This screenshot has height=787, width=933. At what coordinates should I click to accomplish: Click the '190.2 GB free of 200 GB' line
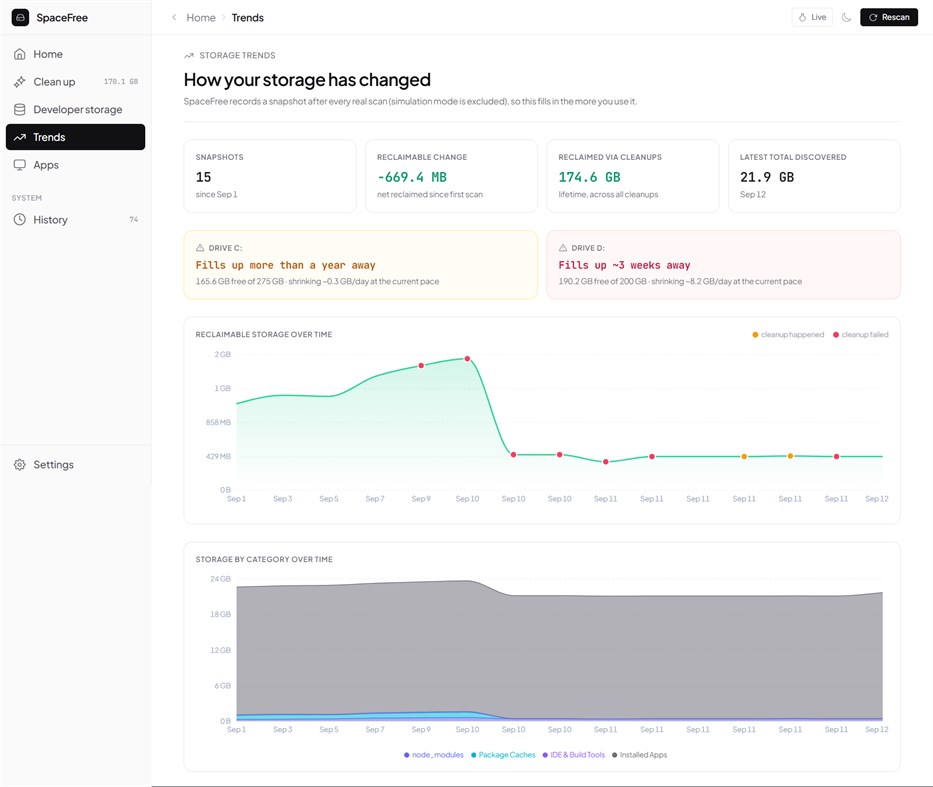click(x=680, y=281)
